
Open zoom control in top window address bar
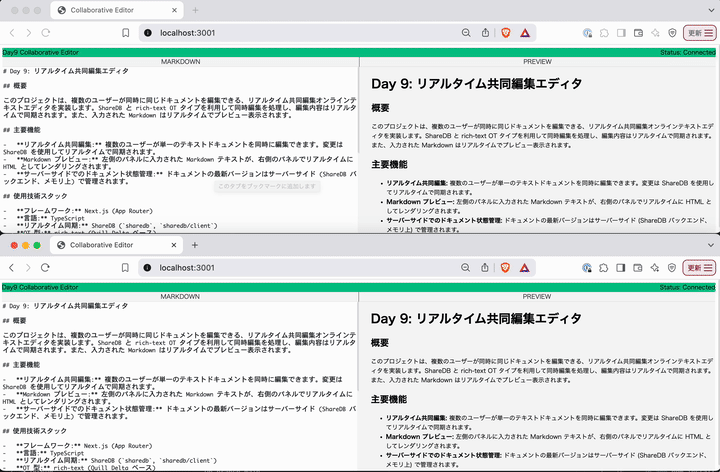(x=466, y=33)
